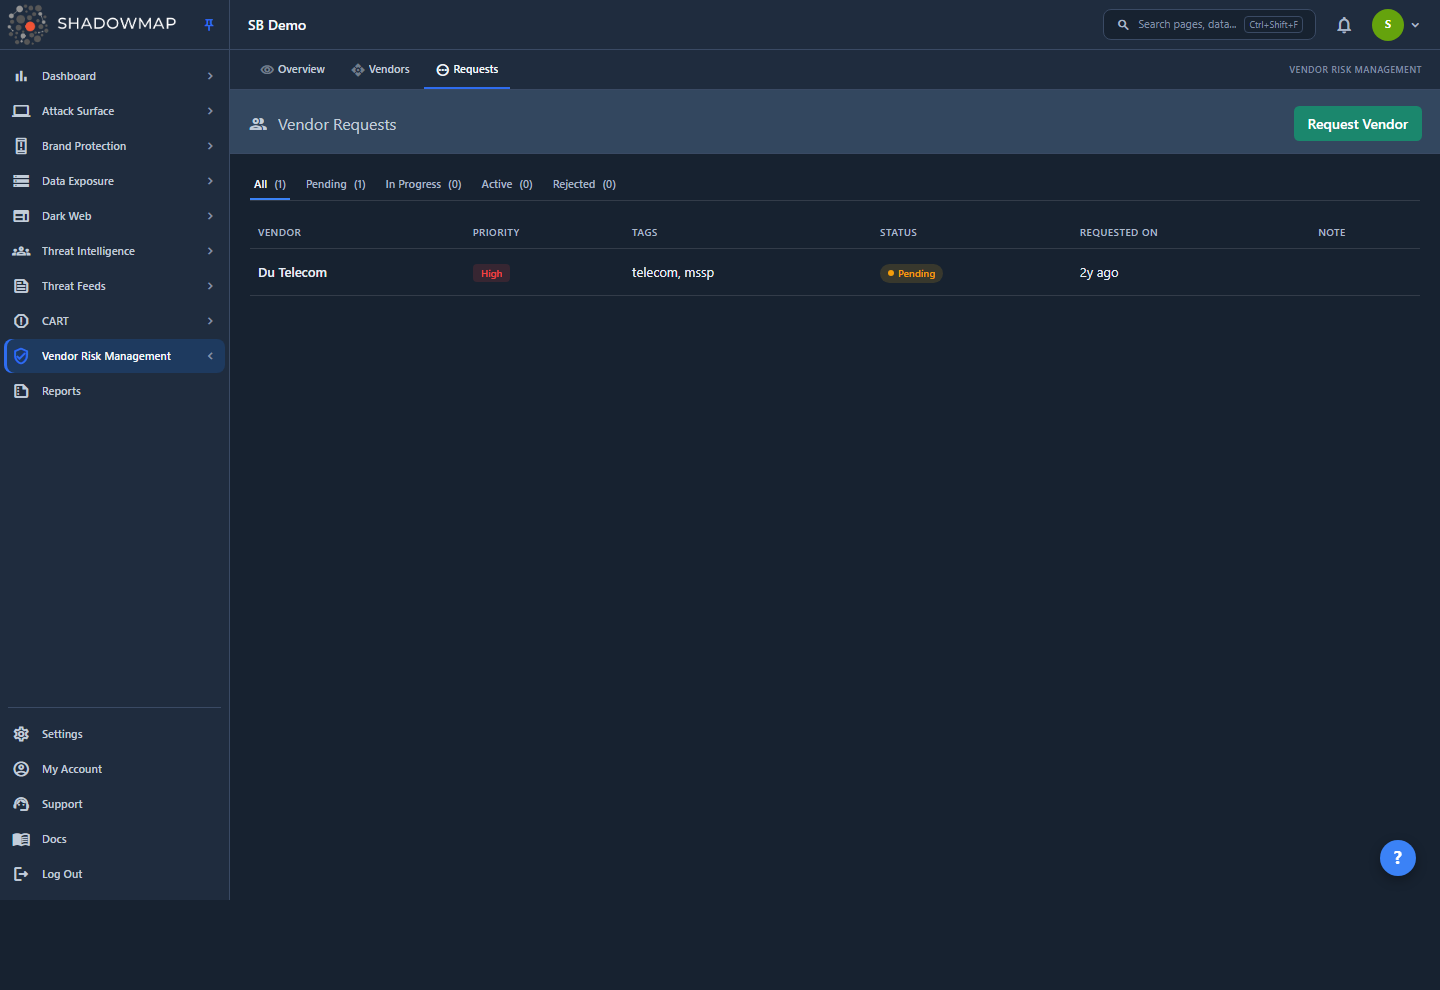Click the Ctrl+Shift+F shortcut hint
Screen dimensions: 1440x990
pos(1274,25)
